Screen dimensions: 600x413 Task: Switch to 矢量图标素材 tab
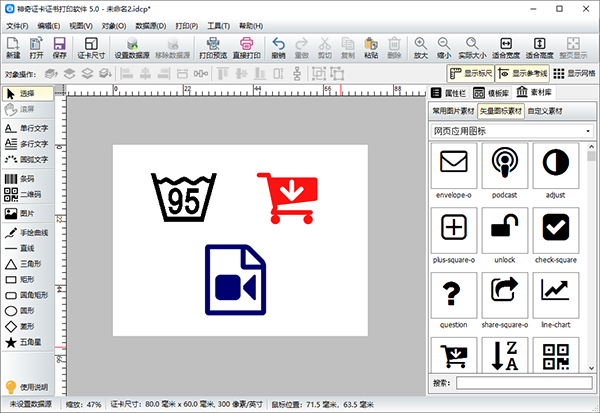click(501, 111)
